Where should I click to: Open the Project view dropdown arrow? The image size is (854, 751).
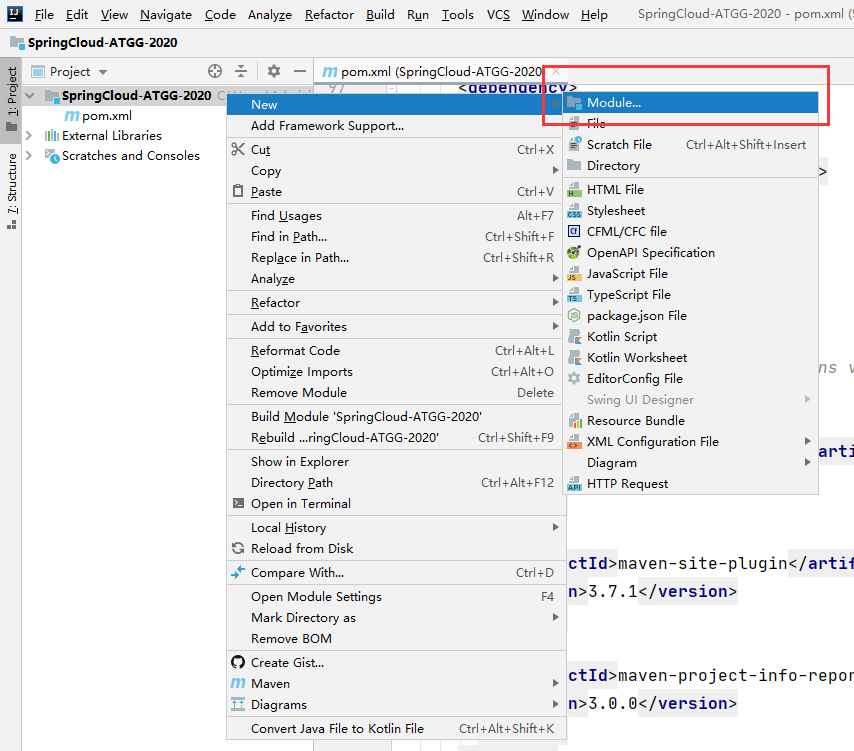(x=103, y=72)
